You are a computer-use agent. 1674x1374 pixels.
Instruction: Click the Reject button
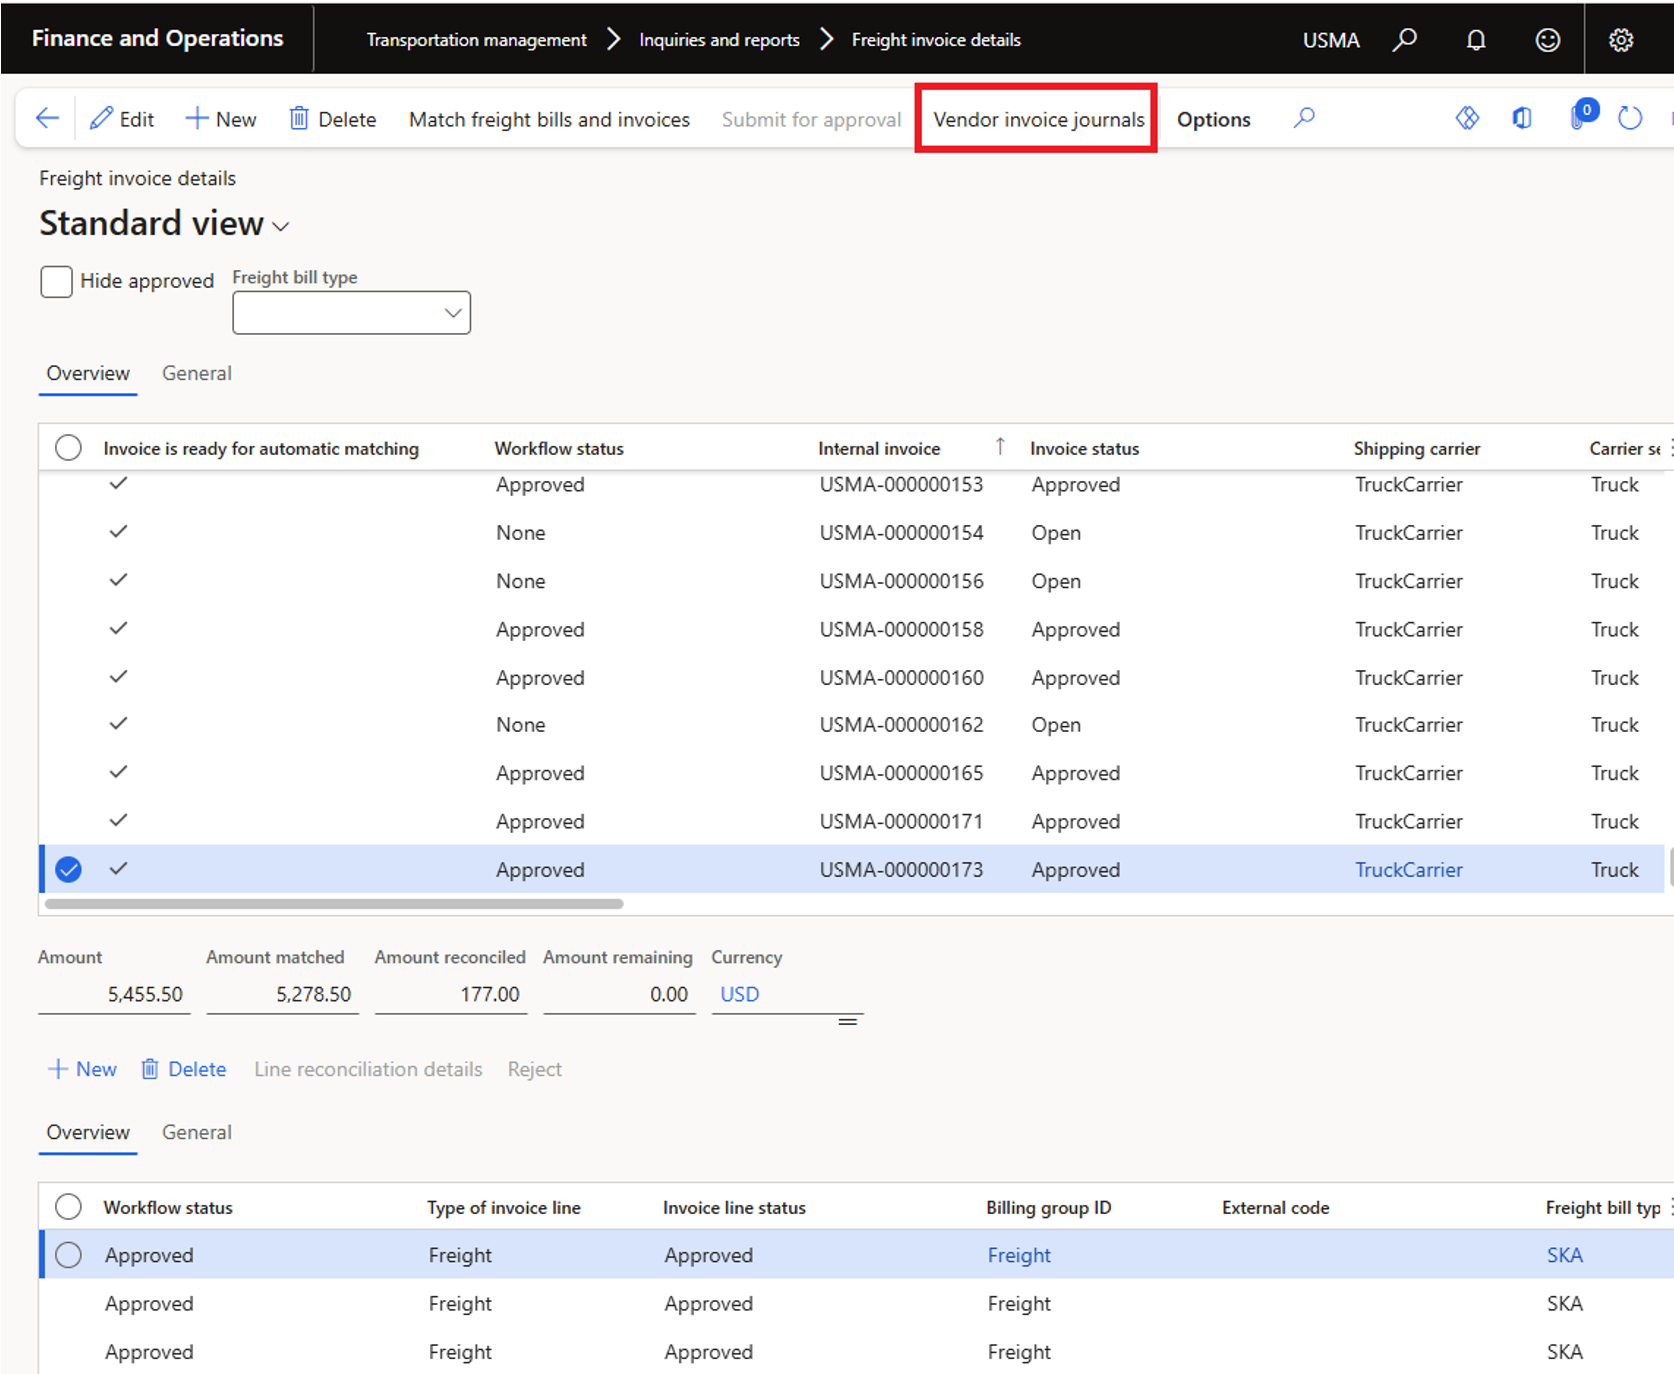coord(534,1069)
